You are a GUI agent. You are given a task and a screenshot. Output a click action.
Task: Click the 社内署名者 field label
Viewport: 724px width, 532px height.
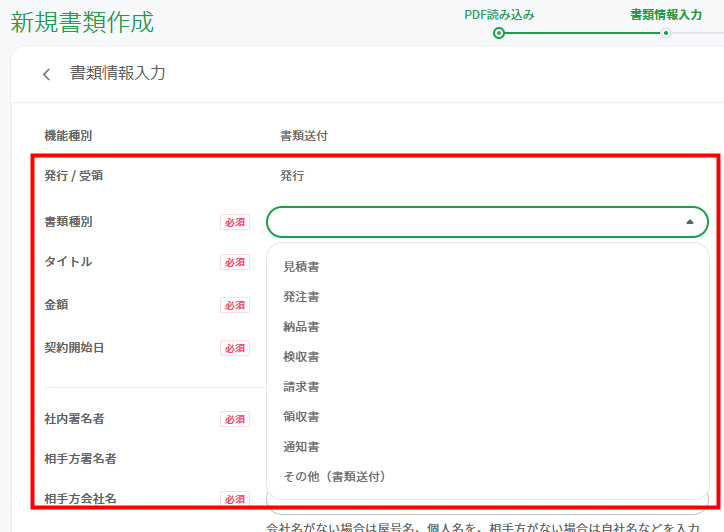[x=74, y=418]
